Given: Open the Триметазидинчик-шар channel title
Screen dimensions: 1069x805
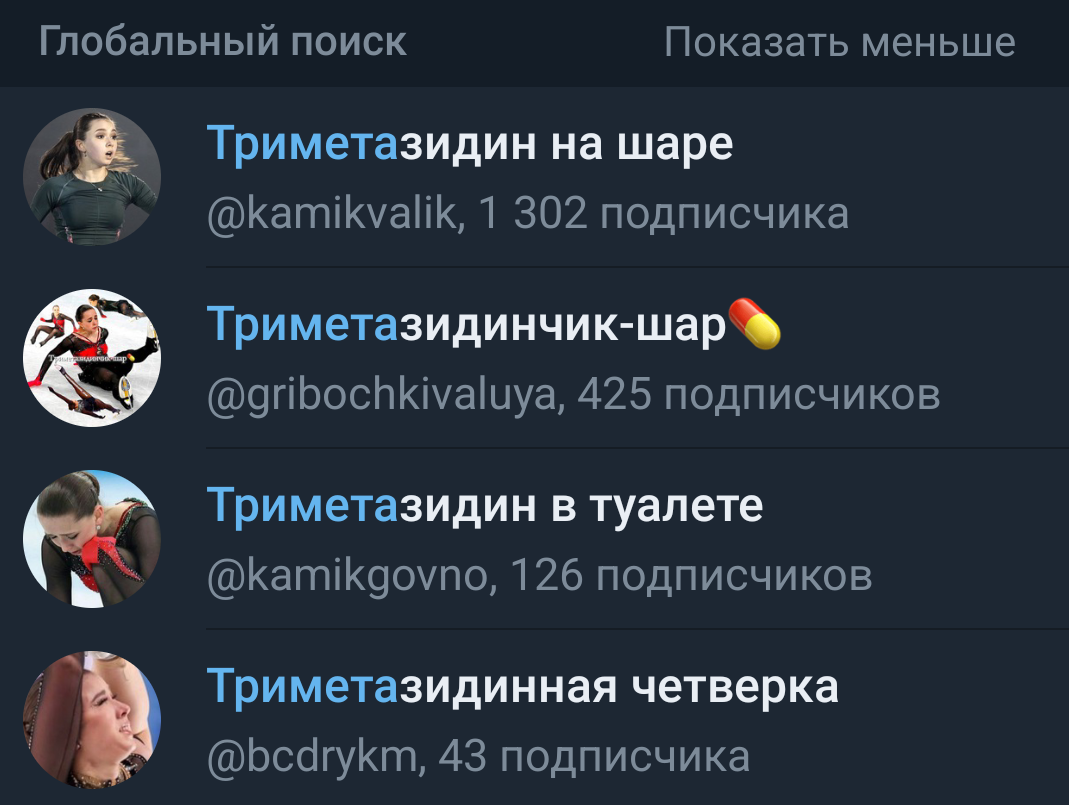Looking at the screenshot, I should coord(466,324).
